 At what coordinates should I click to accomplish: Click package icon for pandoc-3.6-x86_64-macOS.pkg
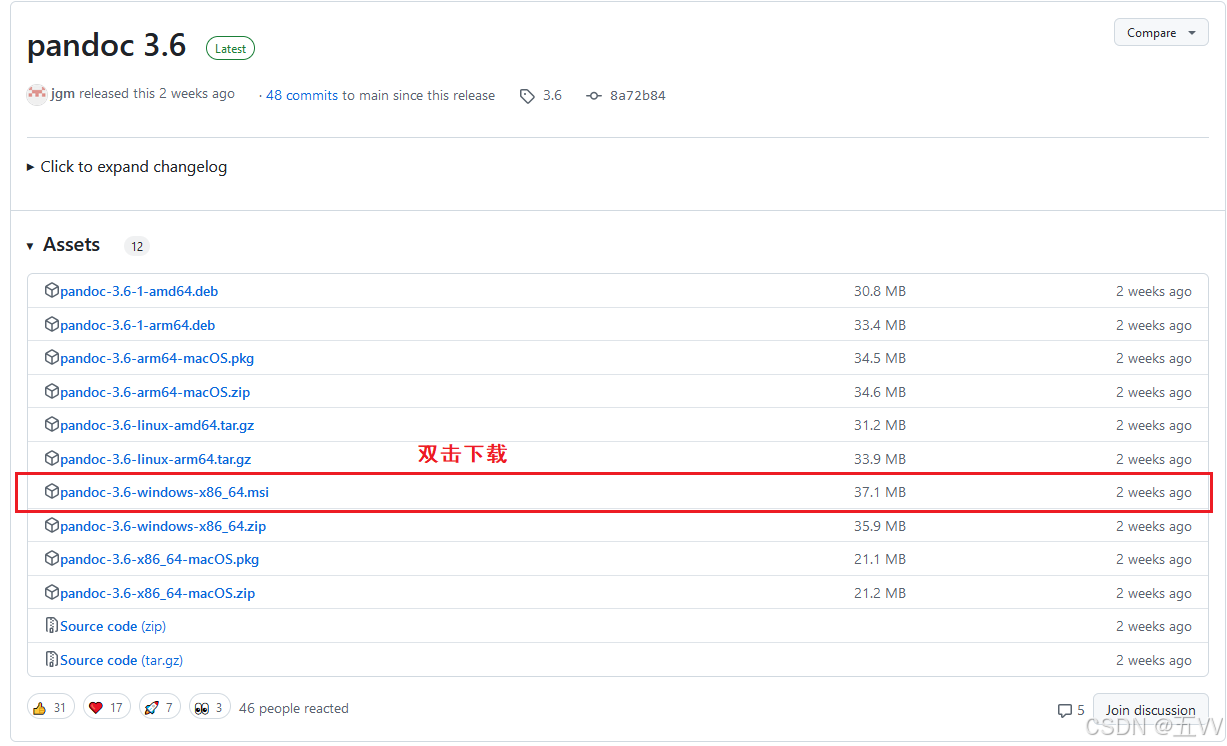click(52, 559)
